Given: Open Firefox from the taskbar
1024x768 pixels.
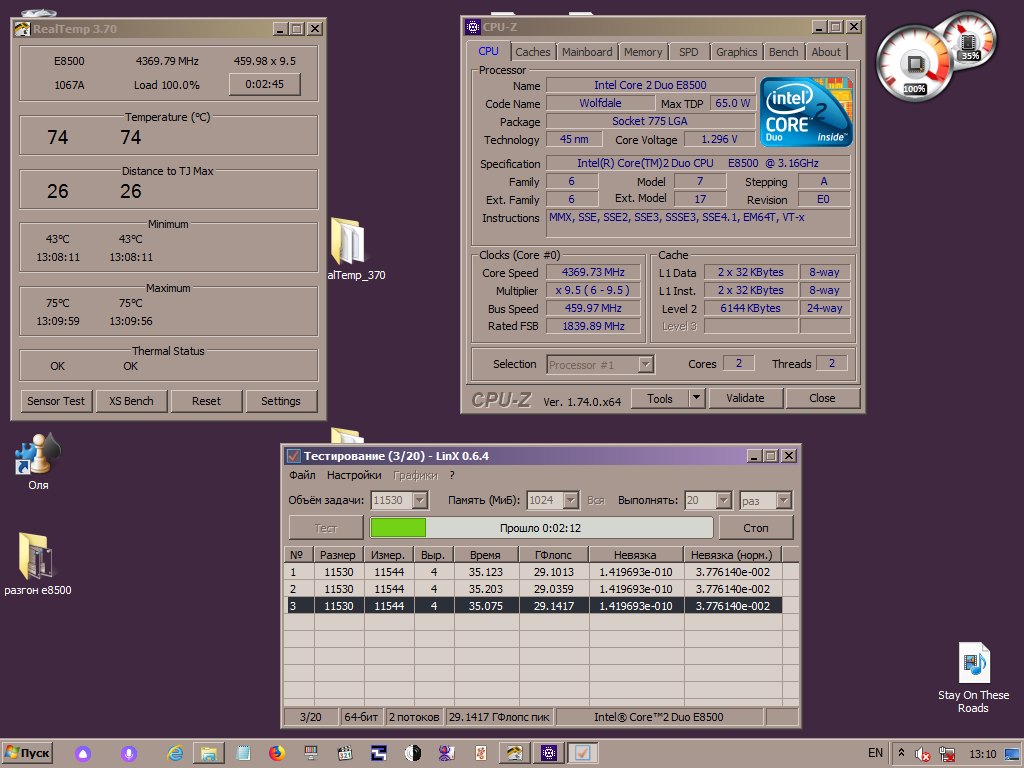Looking at the screenshot, I should 277,753.
